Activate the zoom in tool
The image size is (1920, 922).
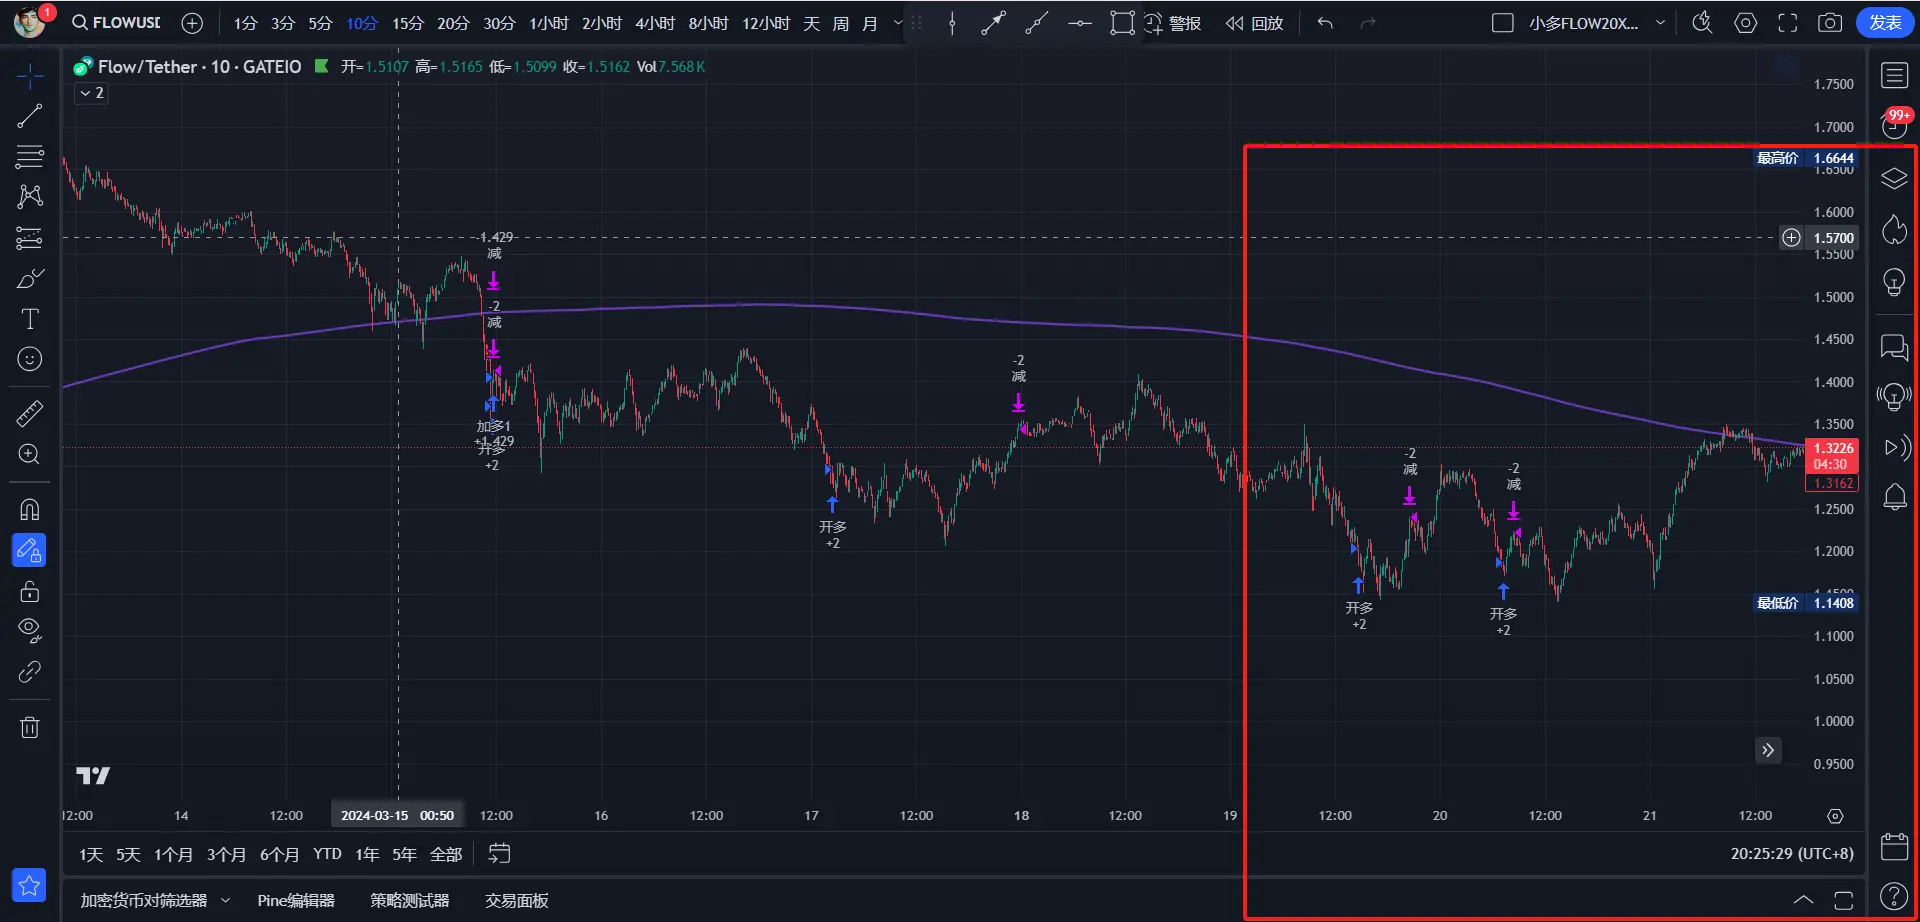click(30, 454)
